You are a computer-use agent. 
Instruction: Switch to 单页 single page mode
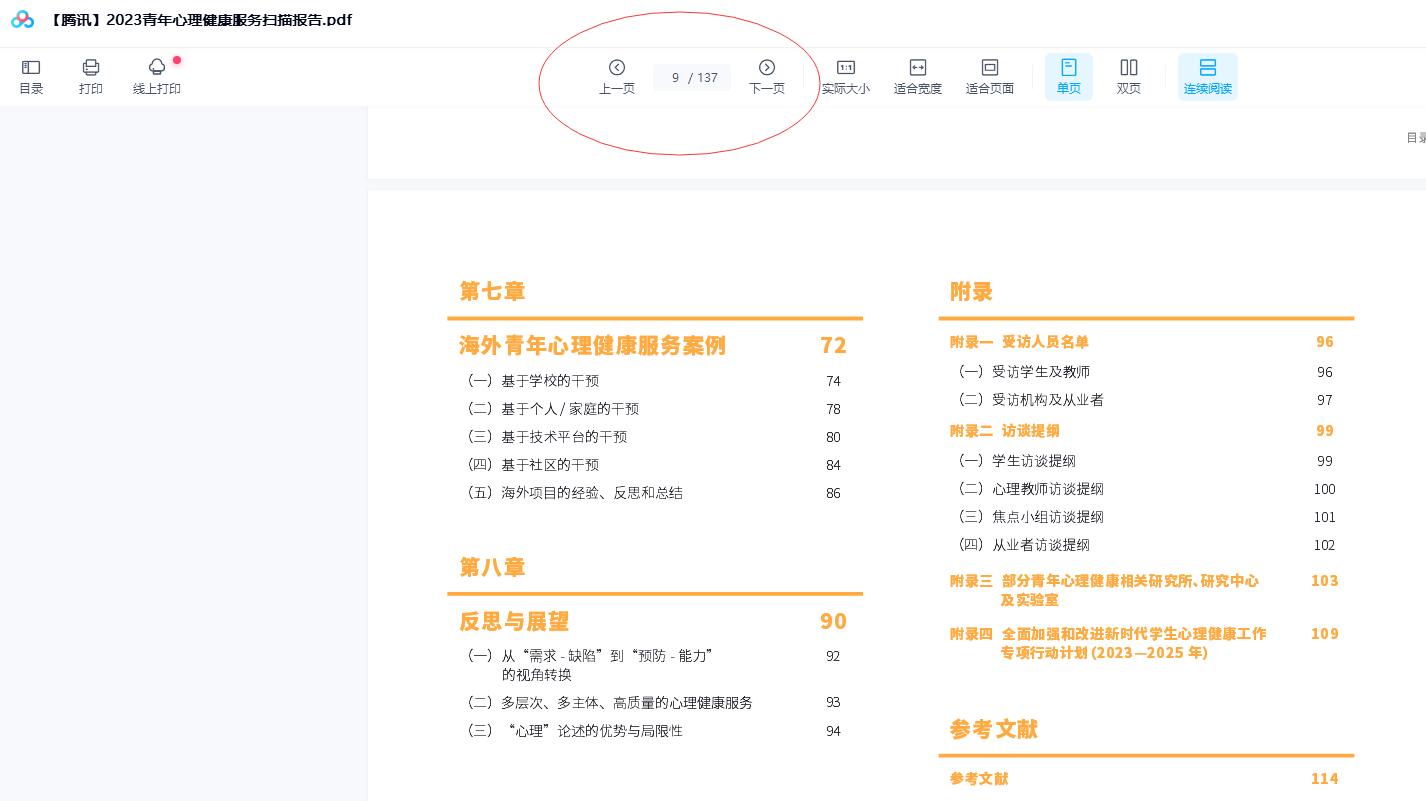pos(1068,77)
